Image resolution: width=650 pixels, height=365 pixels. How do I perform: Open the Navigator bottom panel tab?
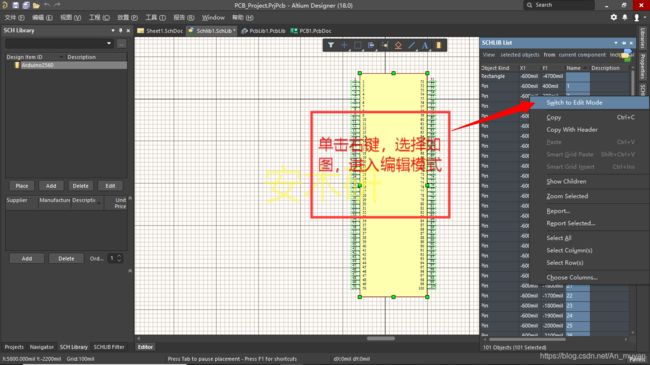pyautogui.click(x=42, y=347)
